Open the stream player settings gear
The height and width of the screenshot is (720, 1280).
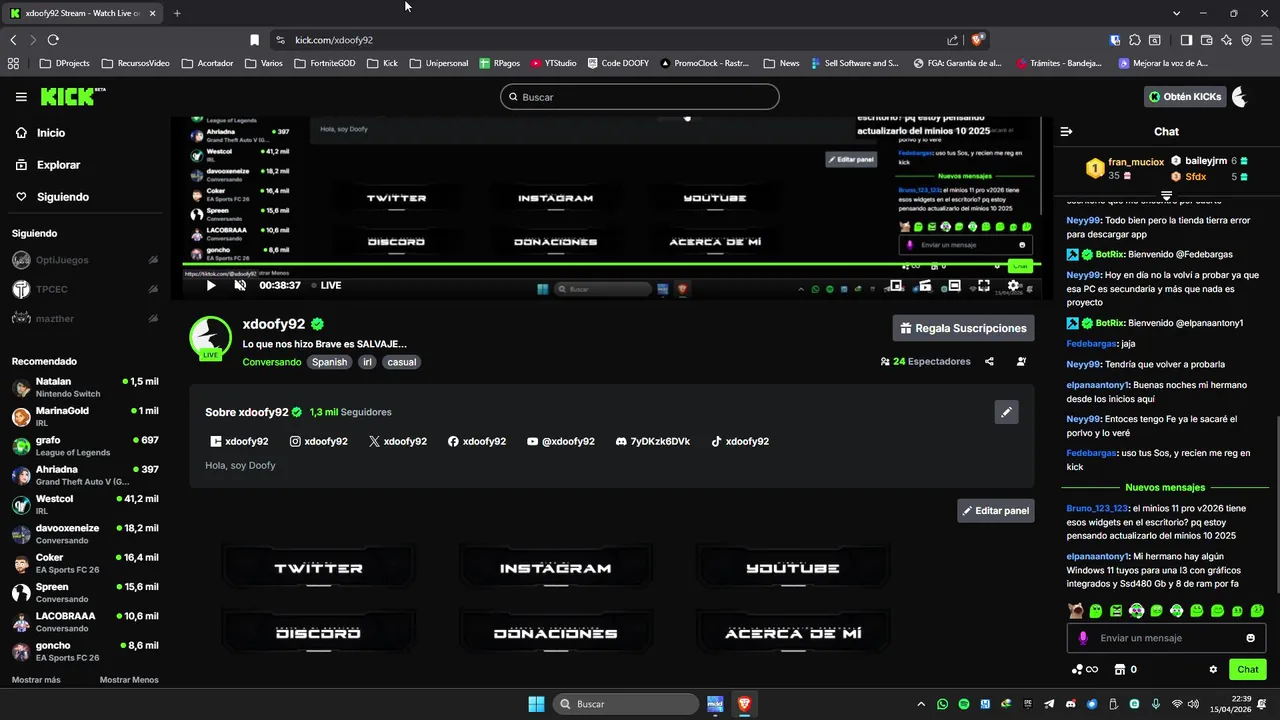click(1013, 285)
